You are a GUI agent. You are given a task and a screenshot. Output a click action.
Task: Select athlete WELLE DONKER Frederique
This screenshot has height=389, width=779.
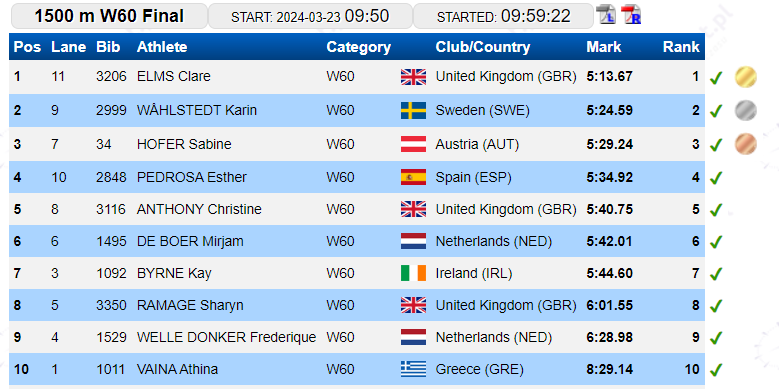pyautogui.click(x=226, y=337)
